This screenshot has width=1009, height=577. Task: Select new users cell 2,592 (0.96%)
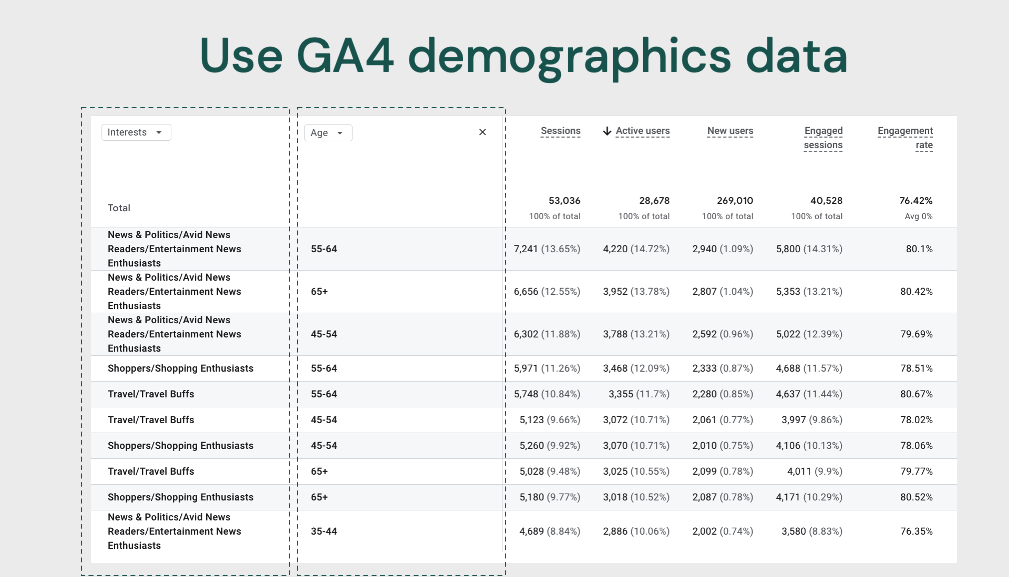pyautogui.click(x=723, y=334)
